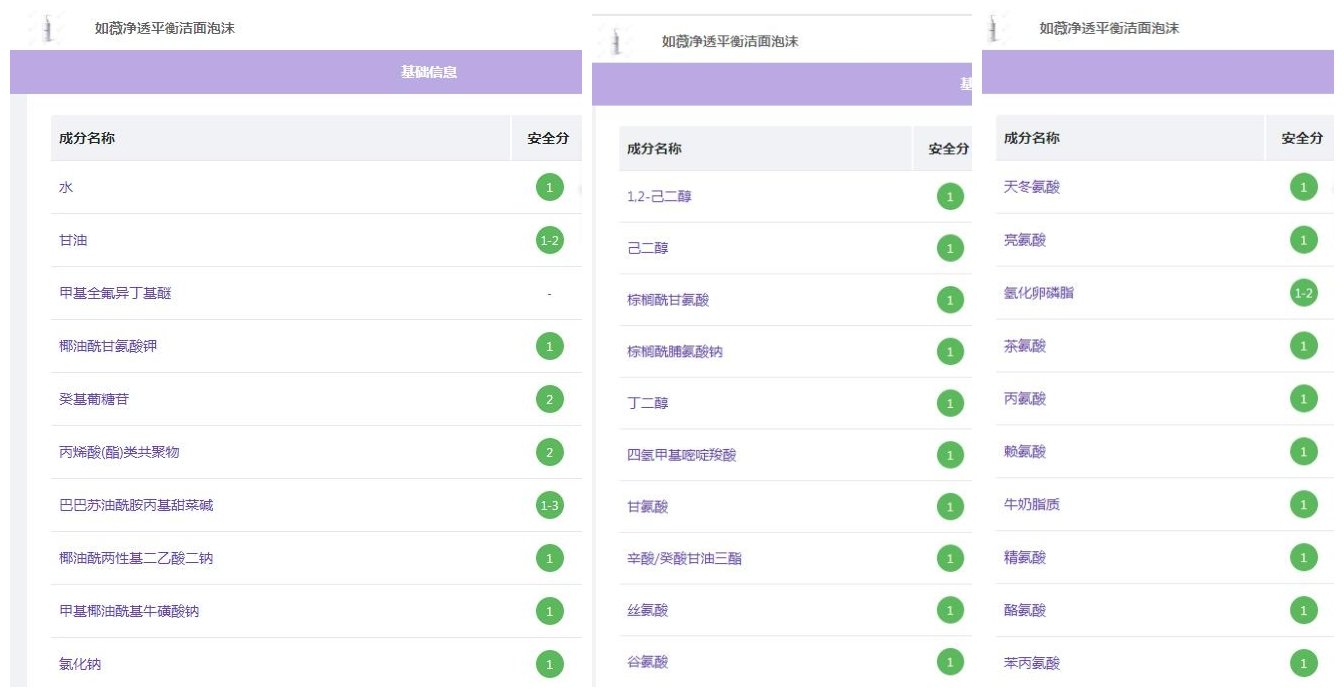Screen dimensions: 1344x697
Task: Click the score 2 badge beside 癸基葡糖苷
Action: pos(549,399)
